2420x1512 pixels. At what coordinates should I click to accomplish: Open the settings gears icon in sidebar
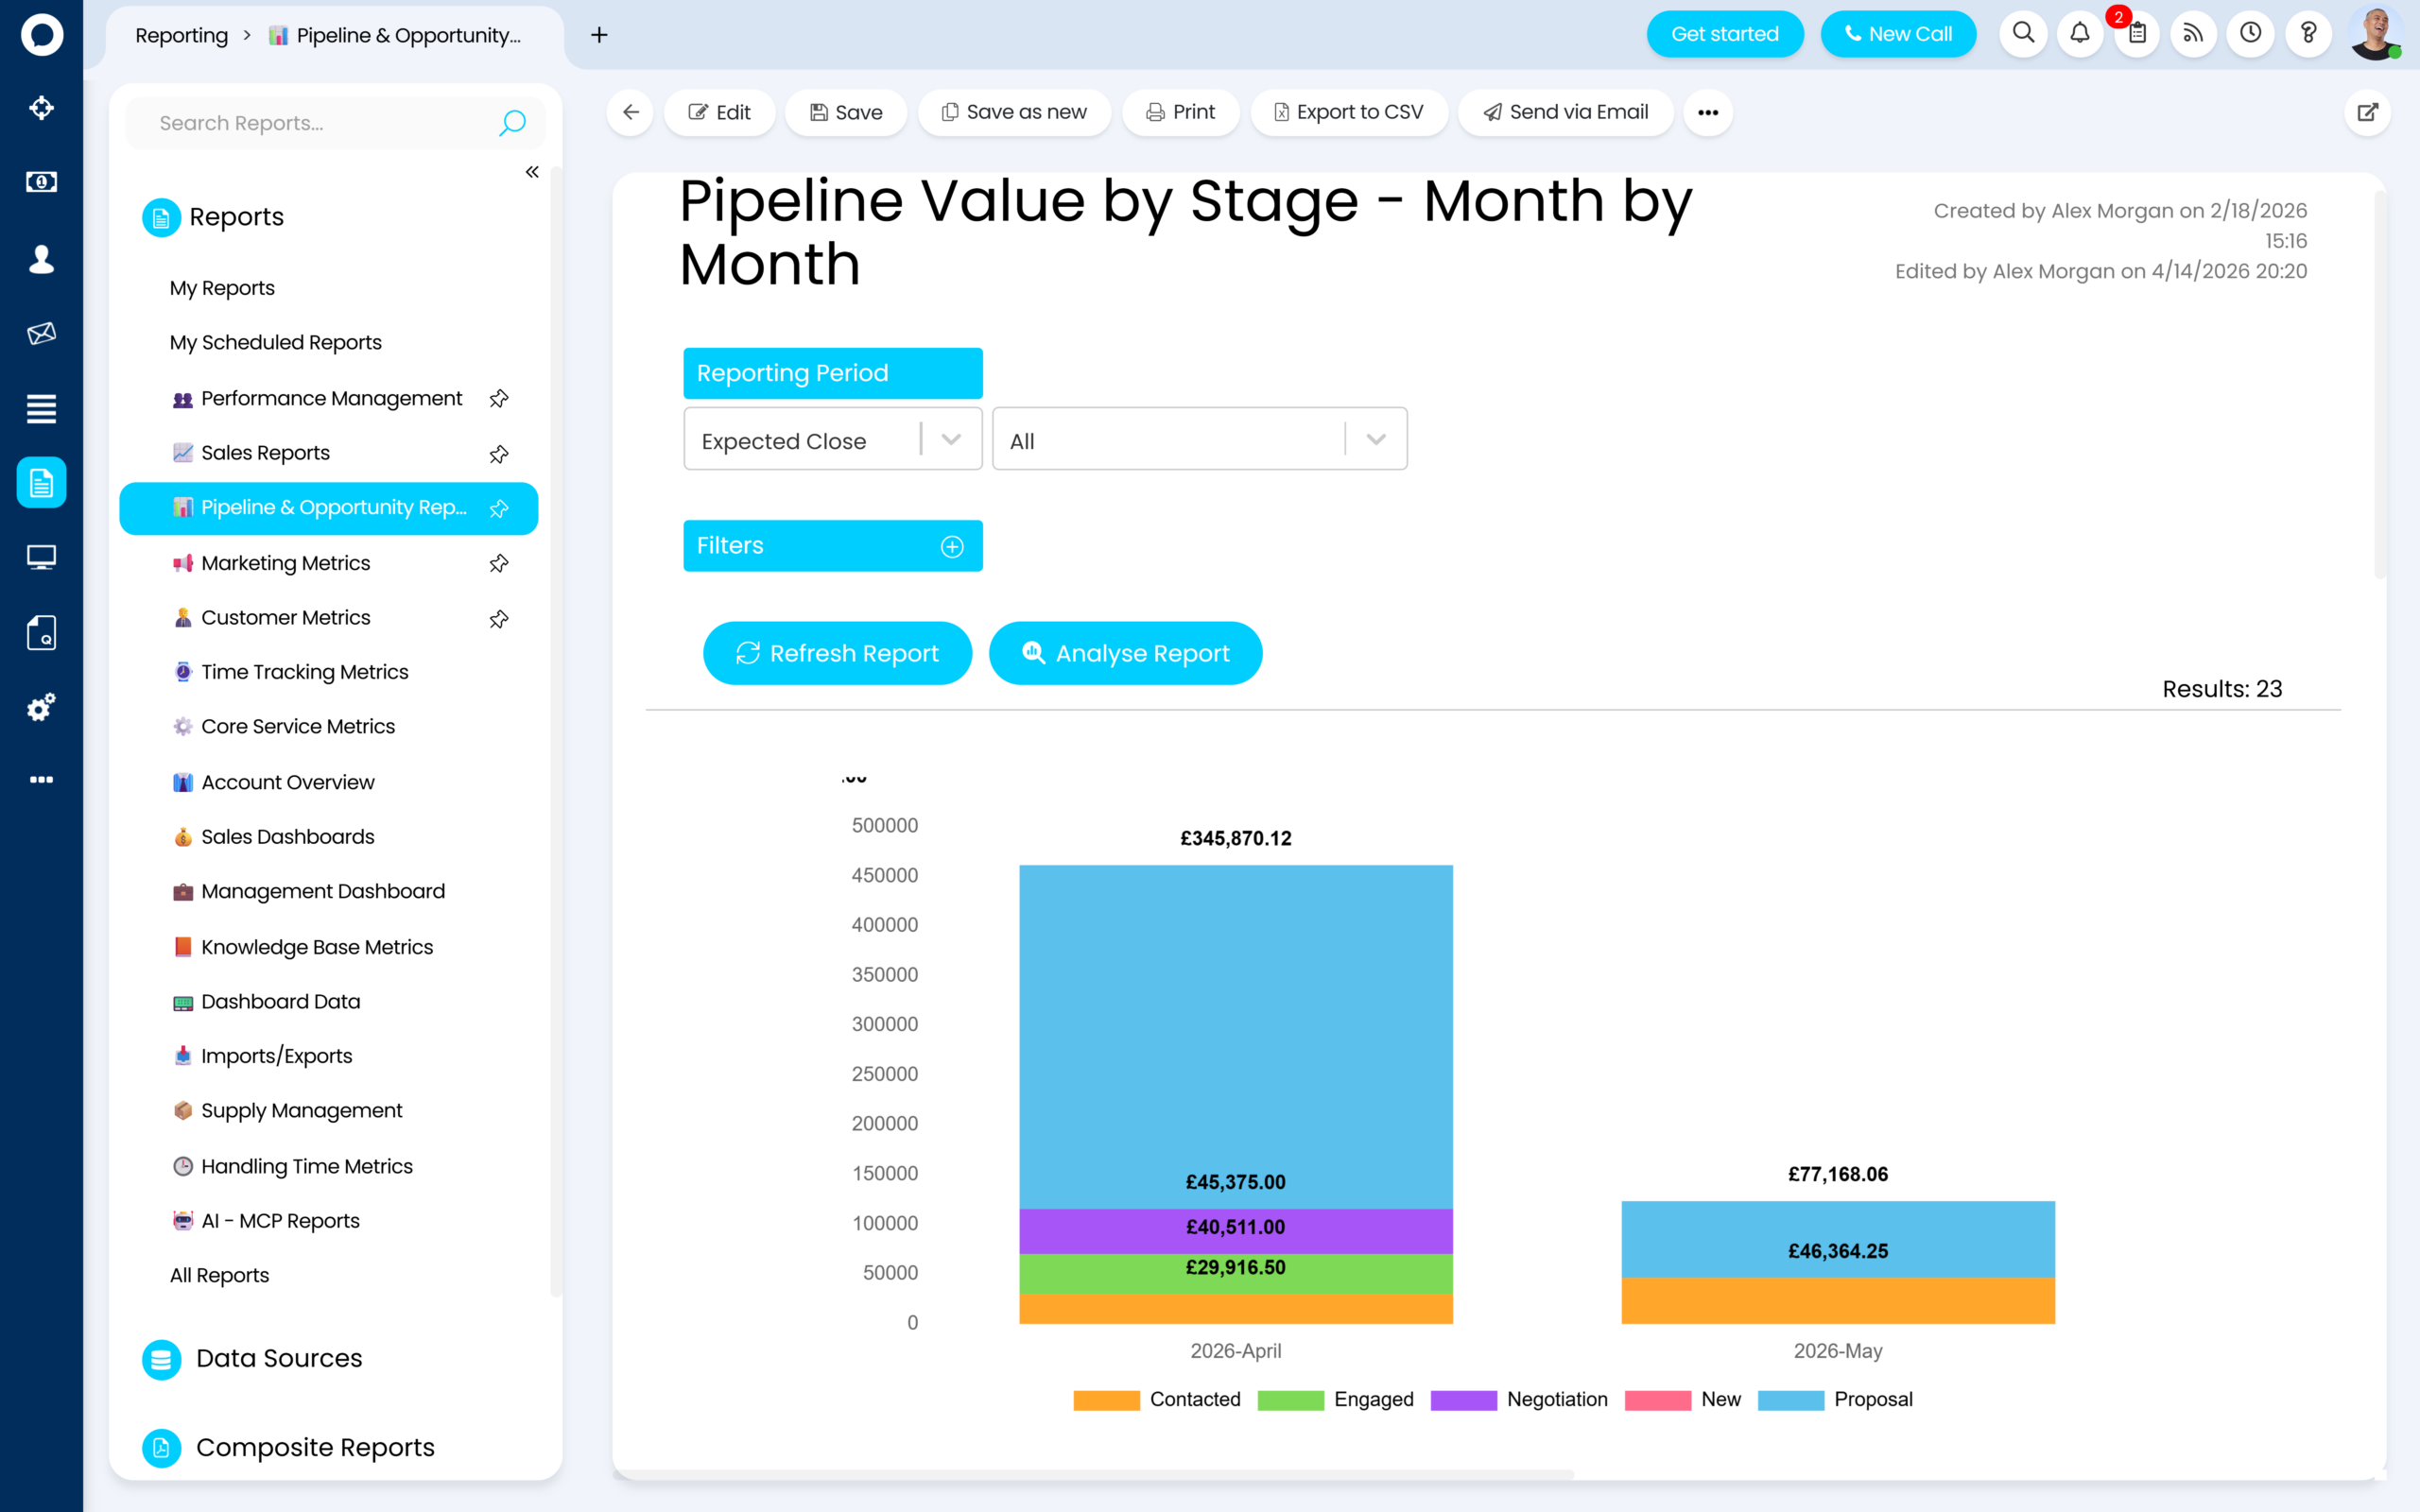pos(41,707)
